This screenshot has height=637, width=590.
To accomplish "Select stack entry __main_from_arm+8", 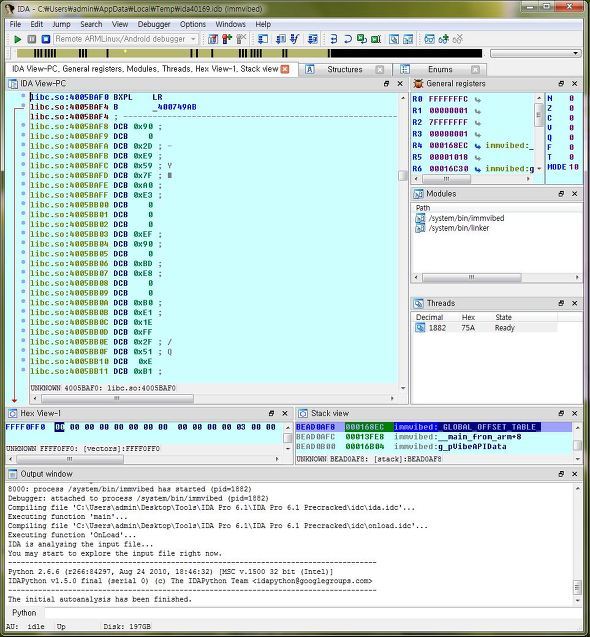I will pyautogui.click(x=434, y=437).
